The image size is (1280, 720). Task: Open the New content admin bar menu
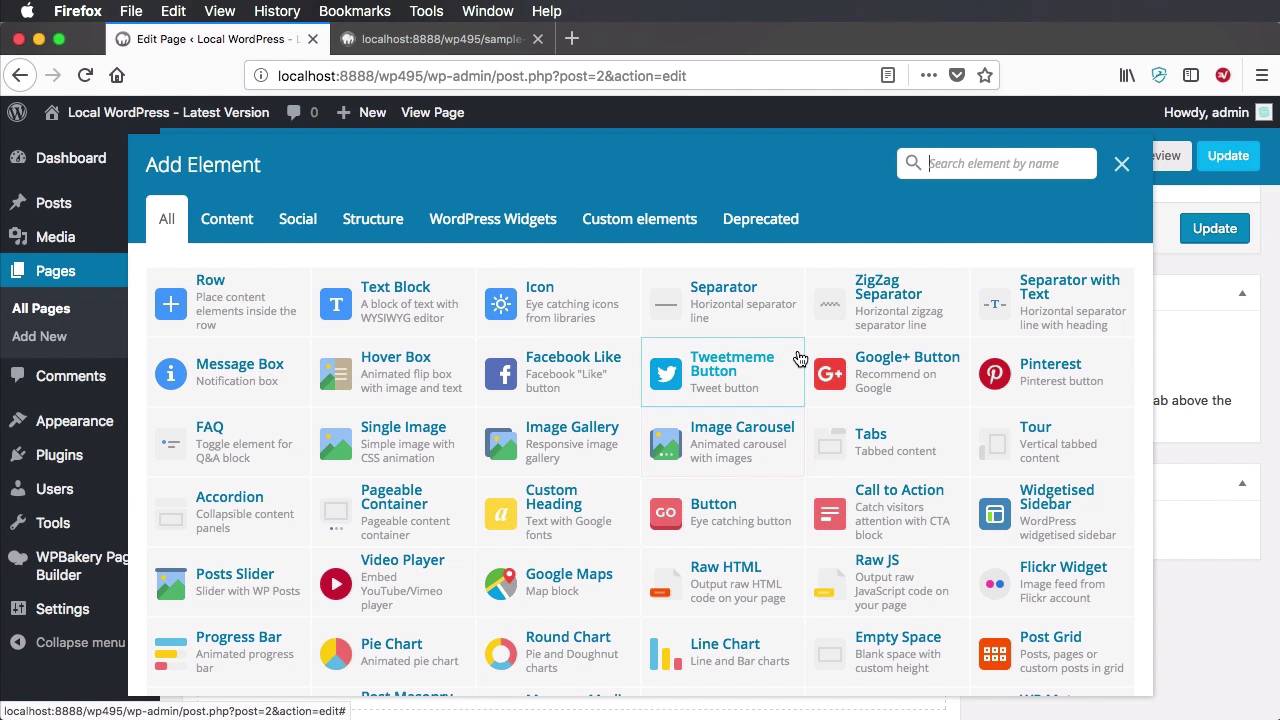[361, 112]
